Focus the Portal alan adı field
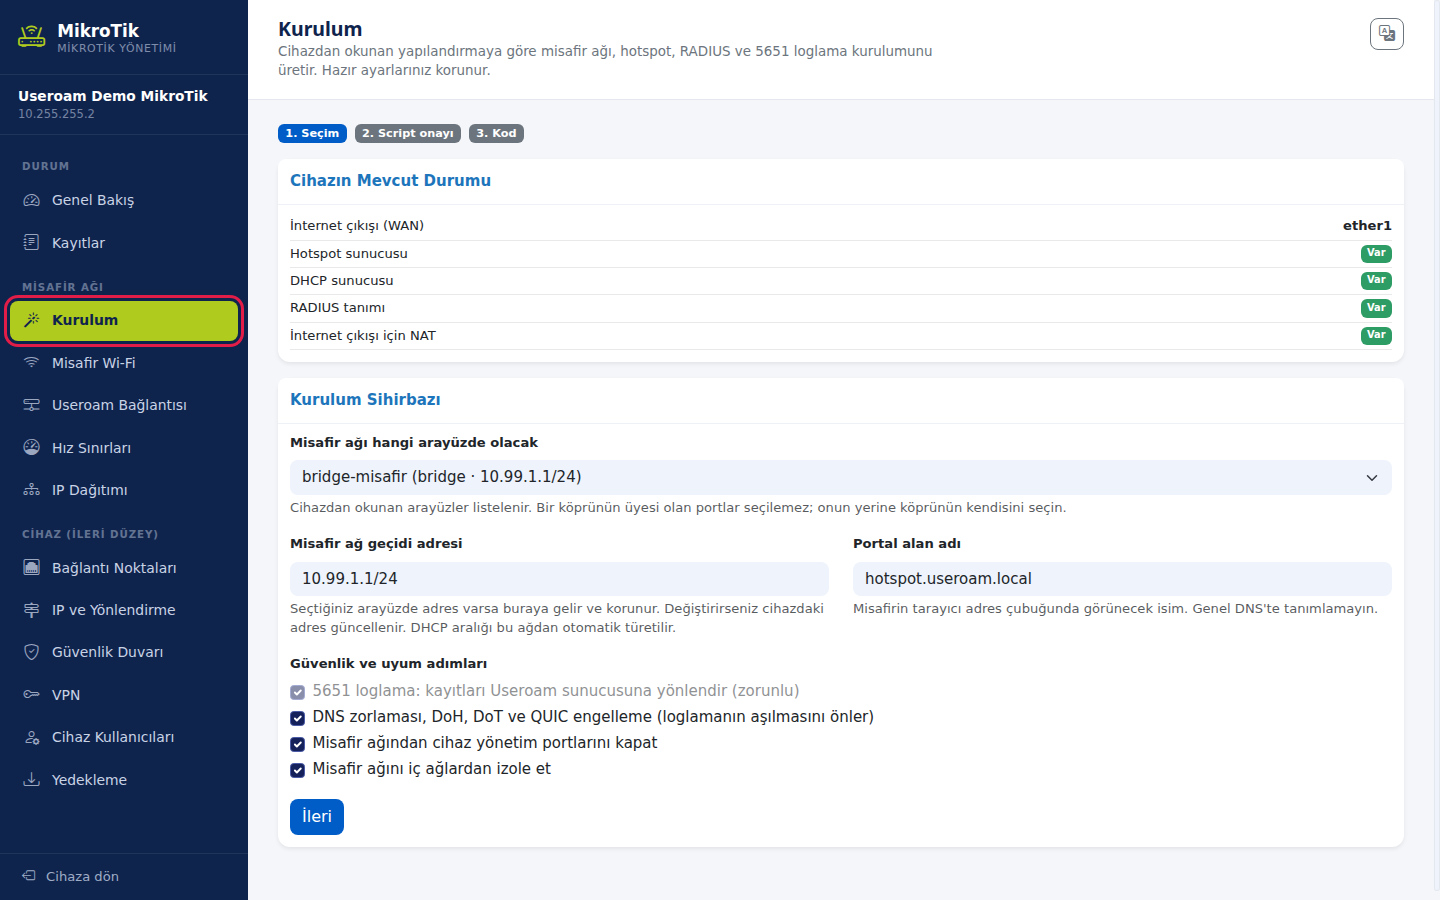Viewport: 1440px width, 900px height. click(1122, 579)
